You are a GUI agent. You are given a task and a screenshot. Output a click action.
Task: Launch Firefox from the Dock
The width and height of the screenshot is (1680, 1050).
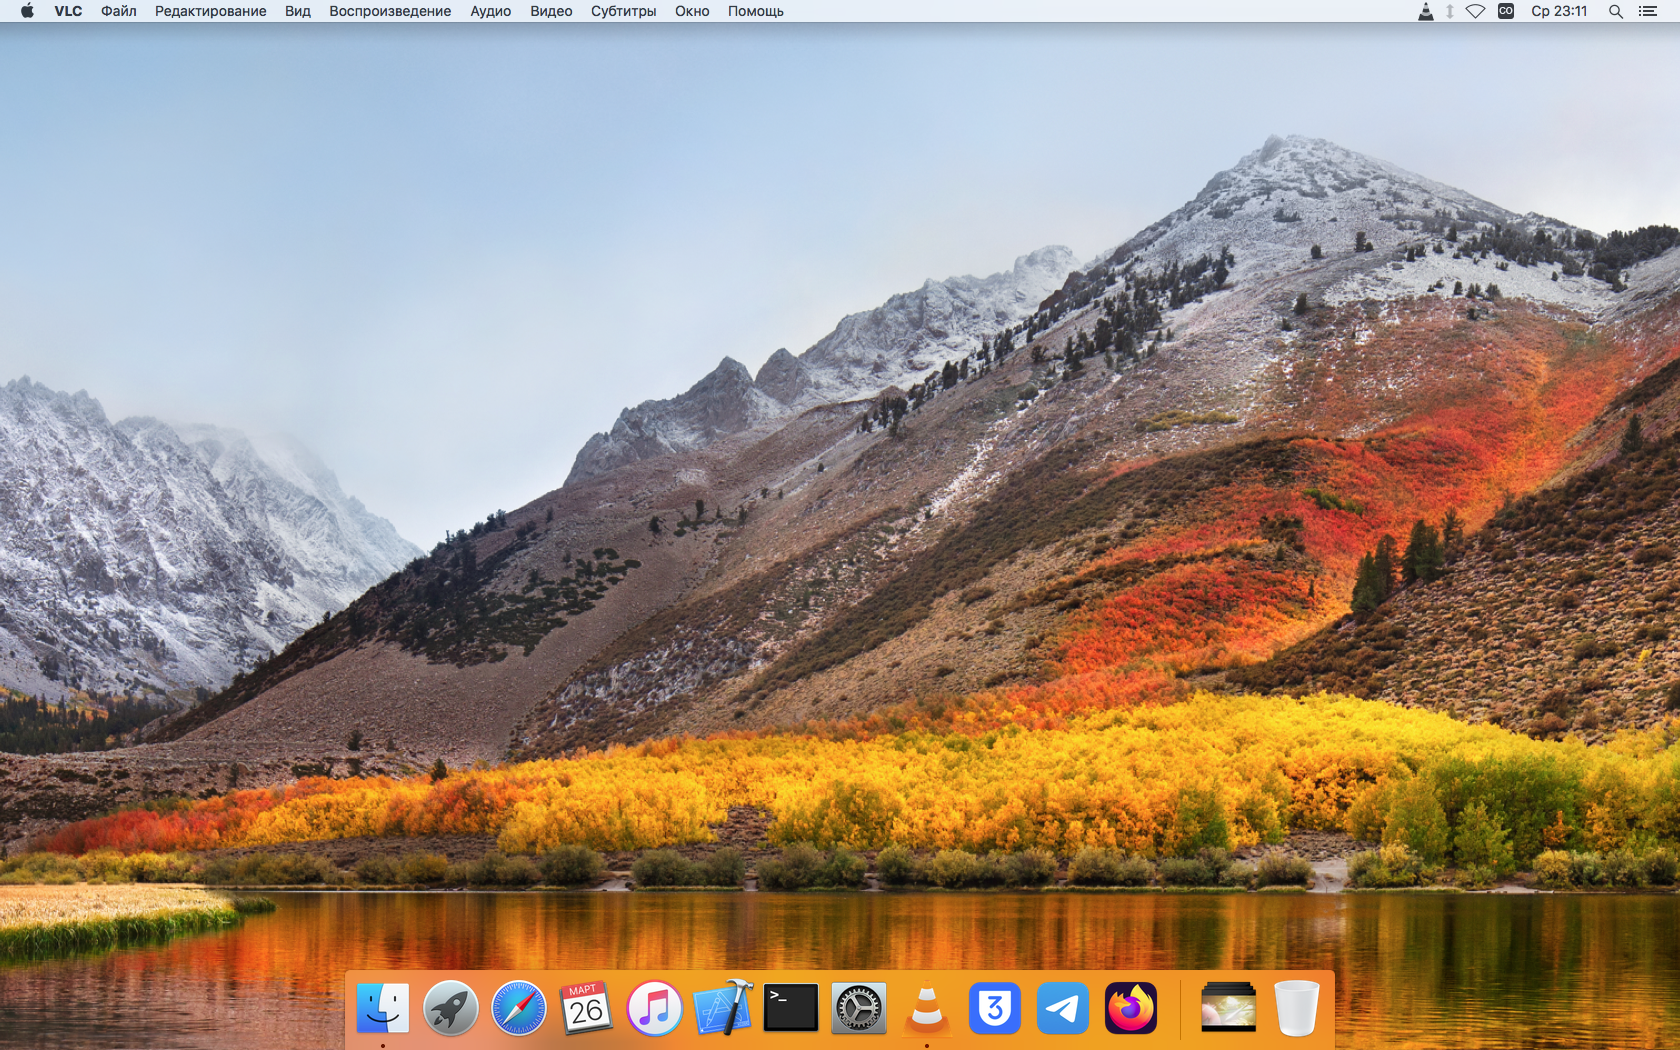(x=1130, y=1008)
